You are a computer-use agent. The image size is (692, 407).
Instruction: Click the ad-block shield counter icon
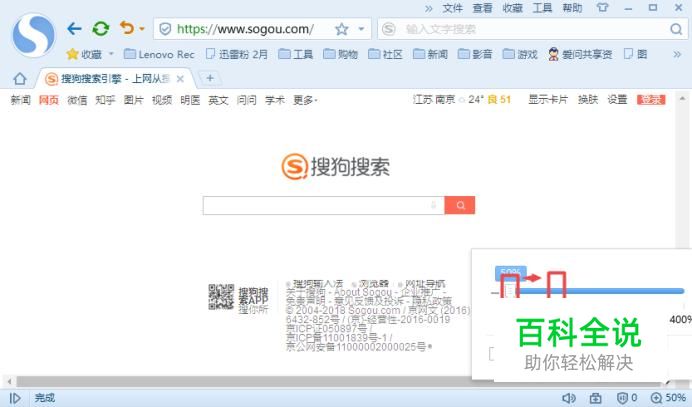click(x=627, y=398)
